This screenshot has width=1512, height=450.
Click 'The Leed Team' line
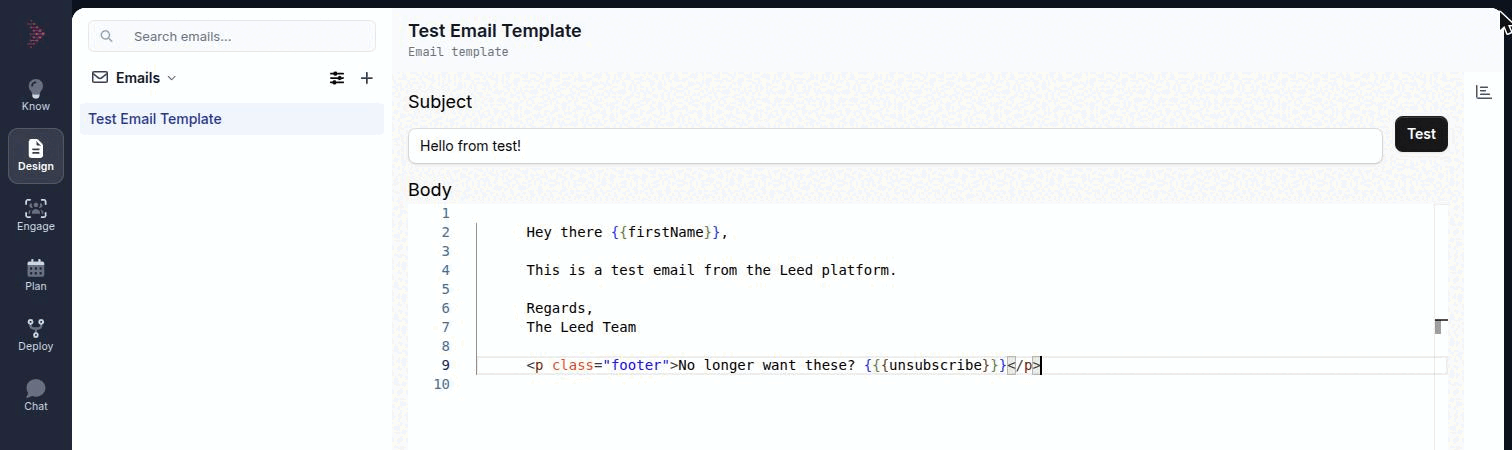(581, 327)
